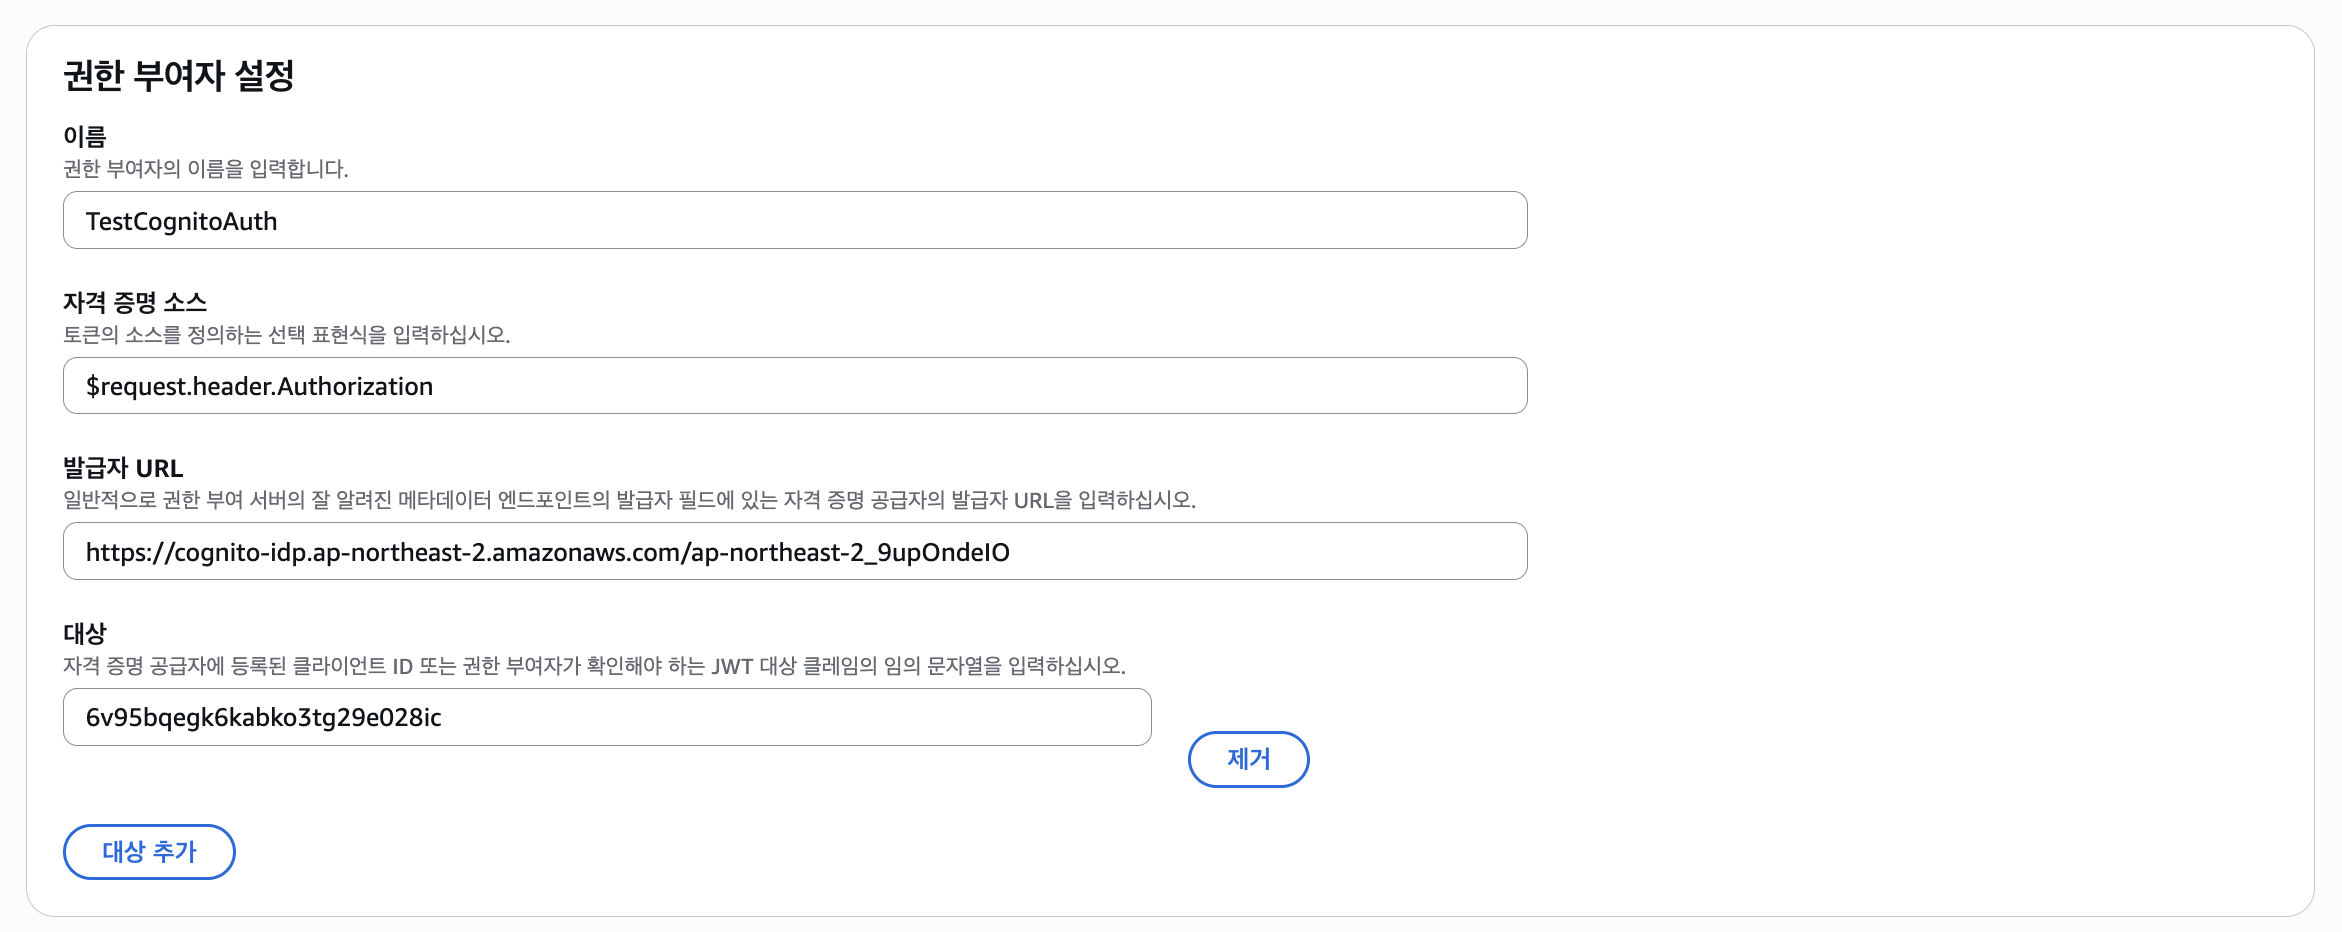Click the help text under 이름 label
The image size is (2342, 932).
pos(206,169)
